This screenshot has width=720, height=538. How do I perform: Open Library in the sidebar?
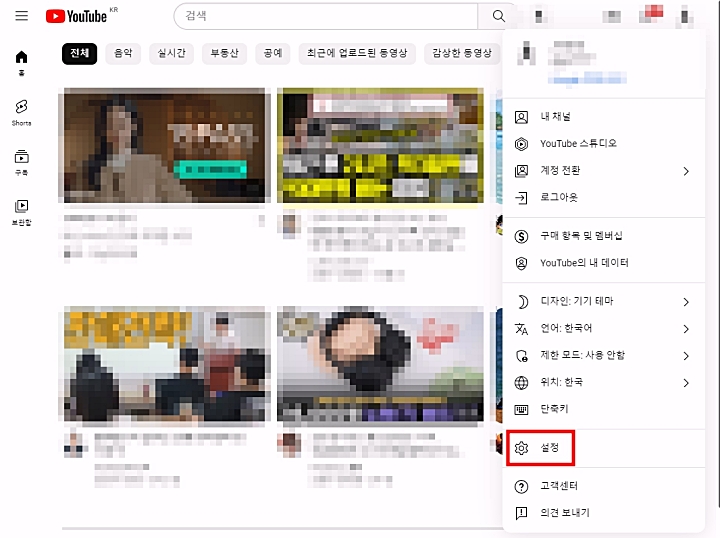[x=22, y=212]
